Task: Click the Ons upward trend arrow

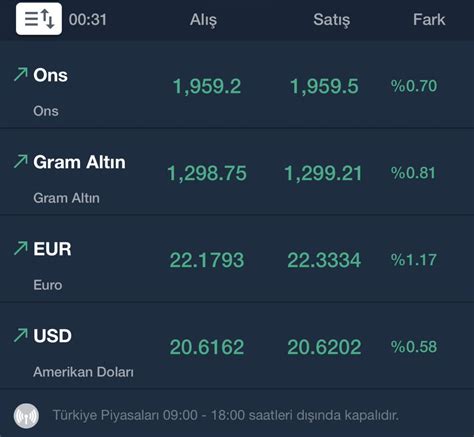Action: pos(21,74)
